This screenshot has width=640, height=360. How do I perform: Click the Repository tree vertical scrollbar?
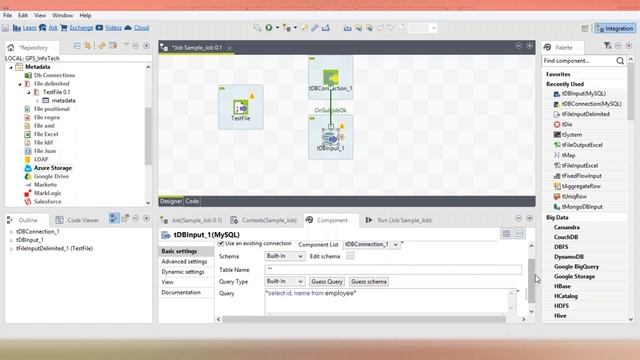[148, 135]
